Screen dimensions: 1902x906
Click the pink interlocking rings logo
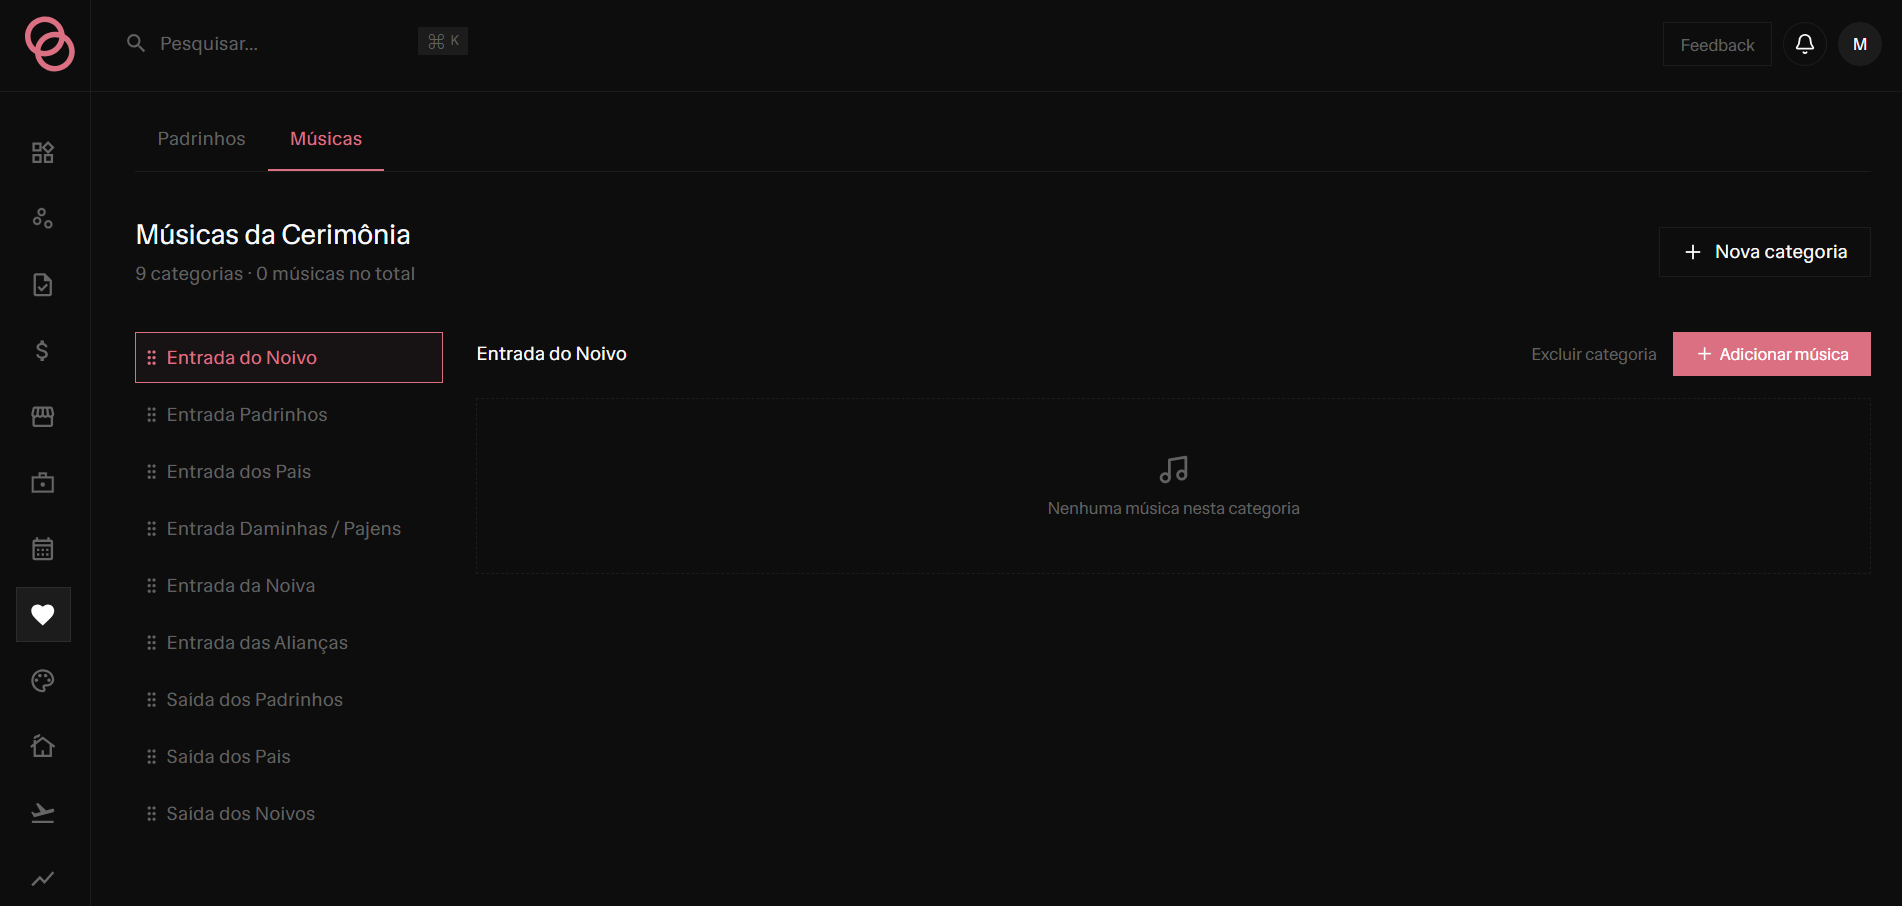click(x=49, y=44)
